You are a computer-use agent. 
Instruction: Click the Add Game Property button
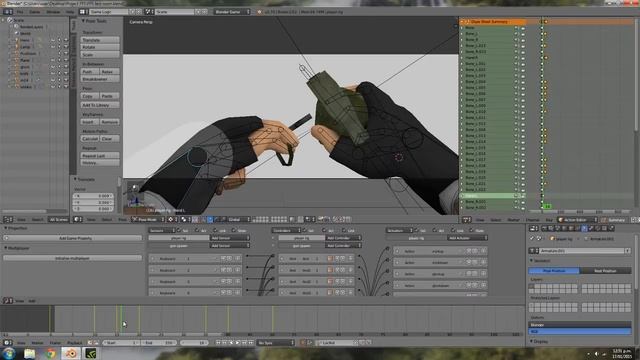[x=73, y=238]
